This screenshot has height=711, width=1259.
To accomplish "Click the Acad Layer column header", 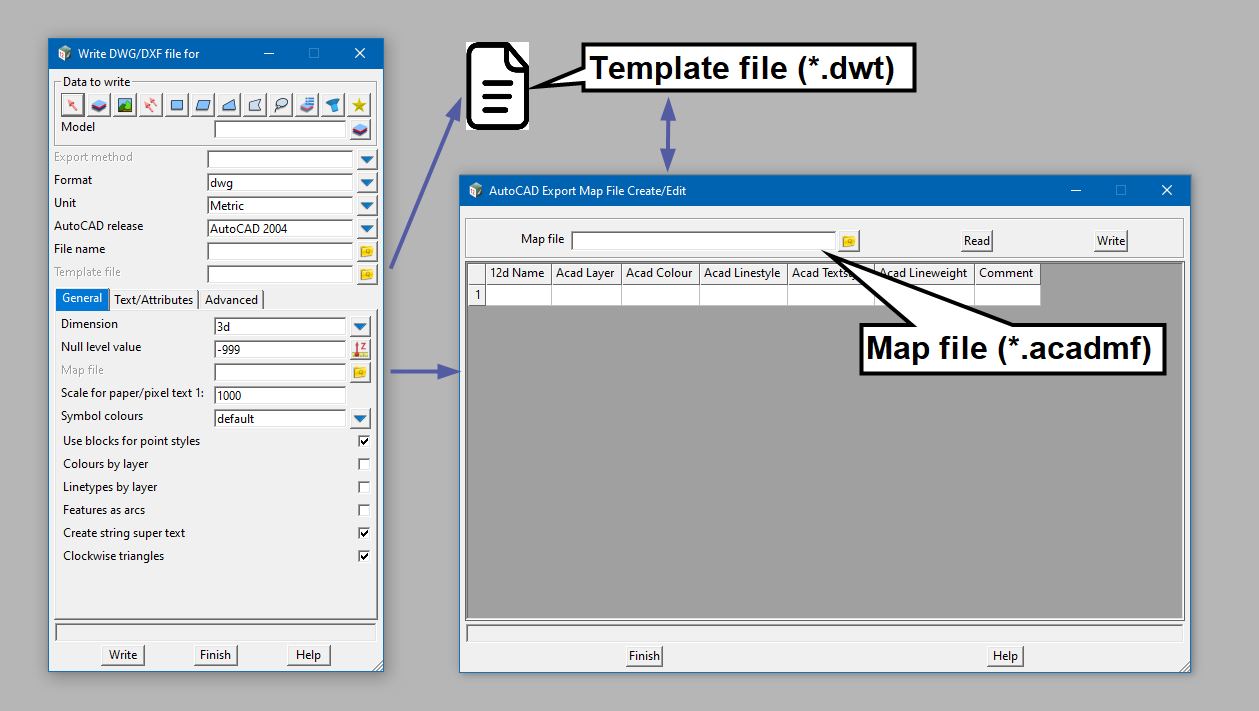I will (x=586, y=274).
